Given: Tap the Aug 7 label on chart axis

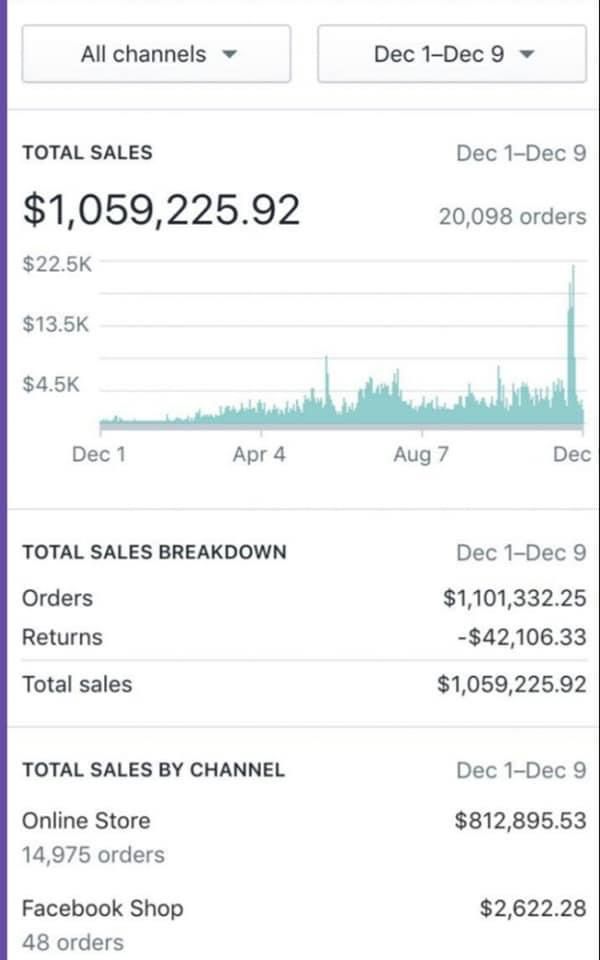Looking at the screenshot, I should pyautogui.click(x=421, y=455).
